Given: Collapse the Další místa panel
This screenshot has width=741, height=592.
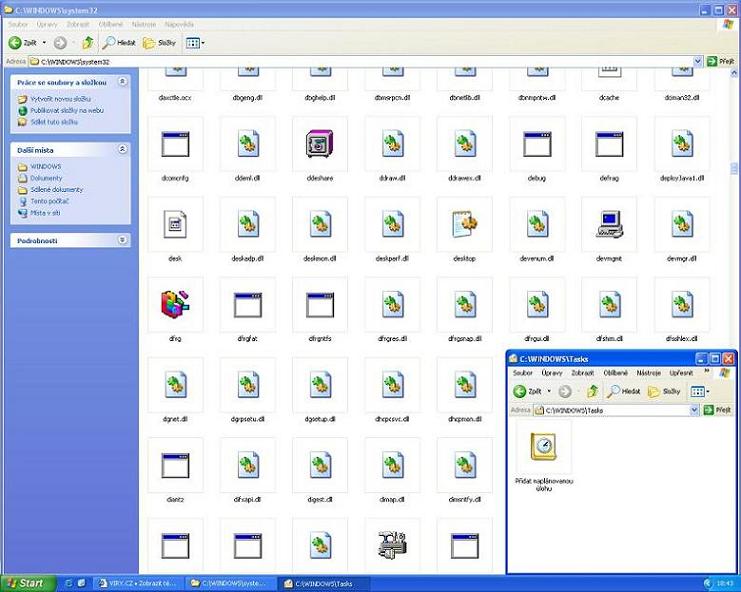Looking at the screenshot, I should coord(122,149).
